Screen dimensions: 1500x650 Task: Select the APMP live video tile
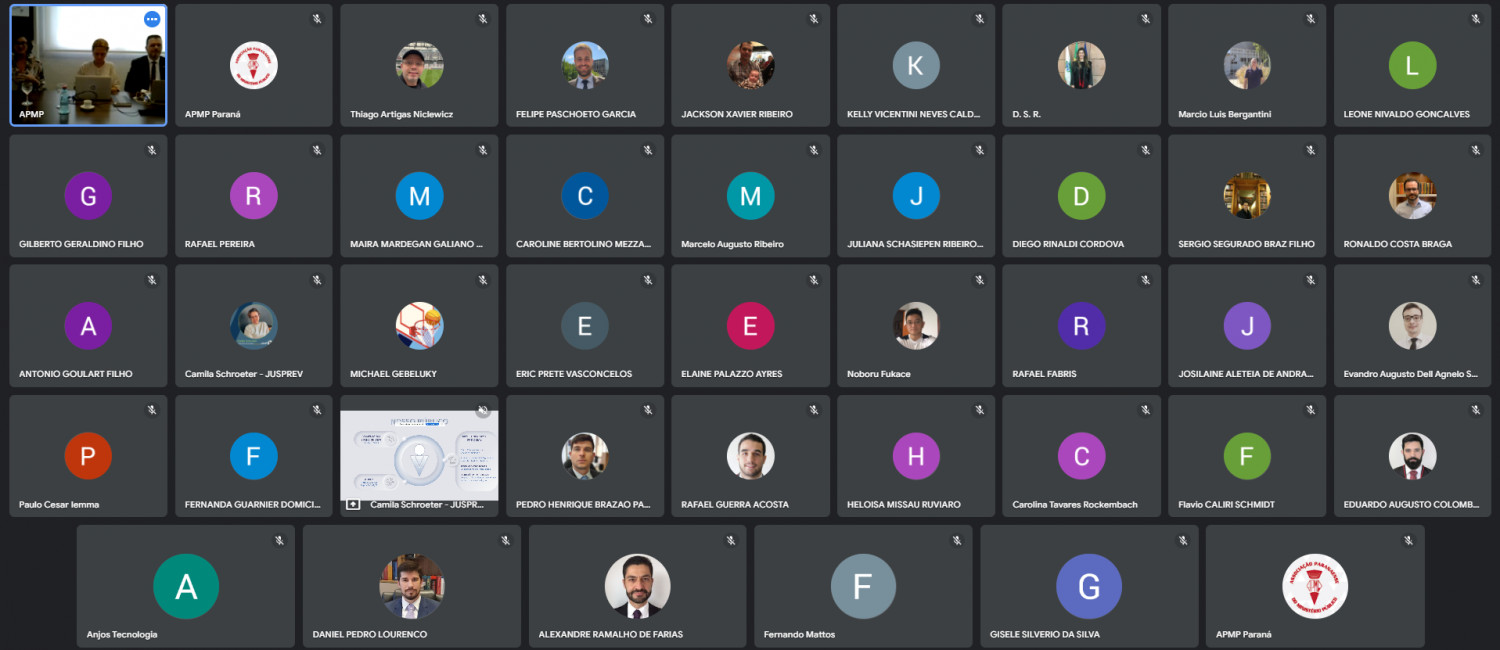click(x=88, y=65)
